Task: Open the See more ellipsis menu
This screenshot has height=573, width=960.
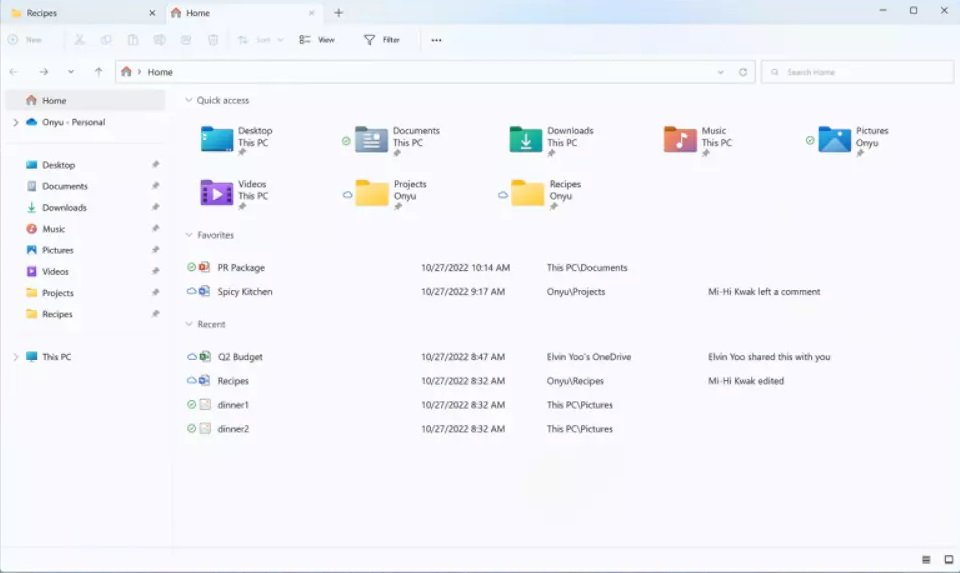Action: point(436,40)
